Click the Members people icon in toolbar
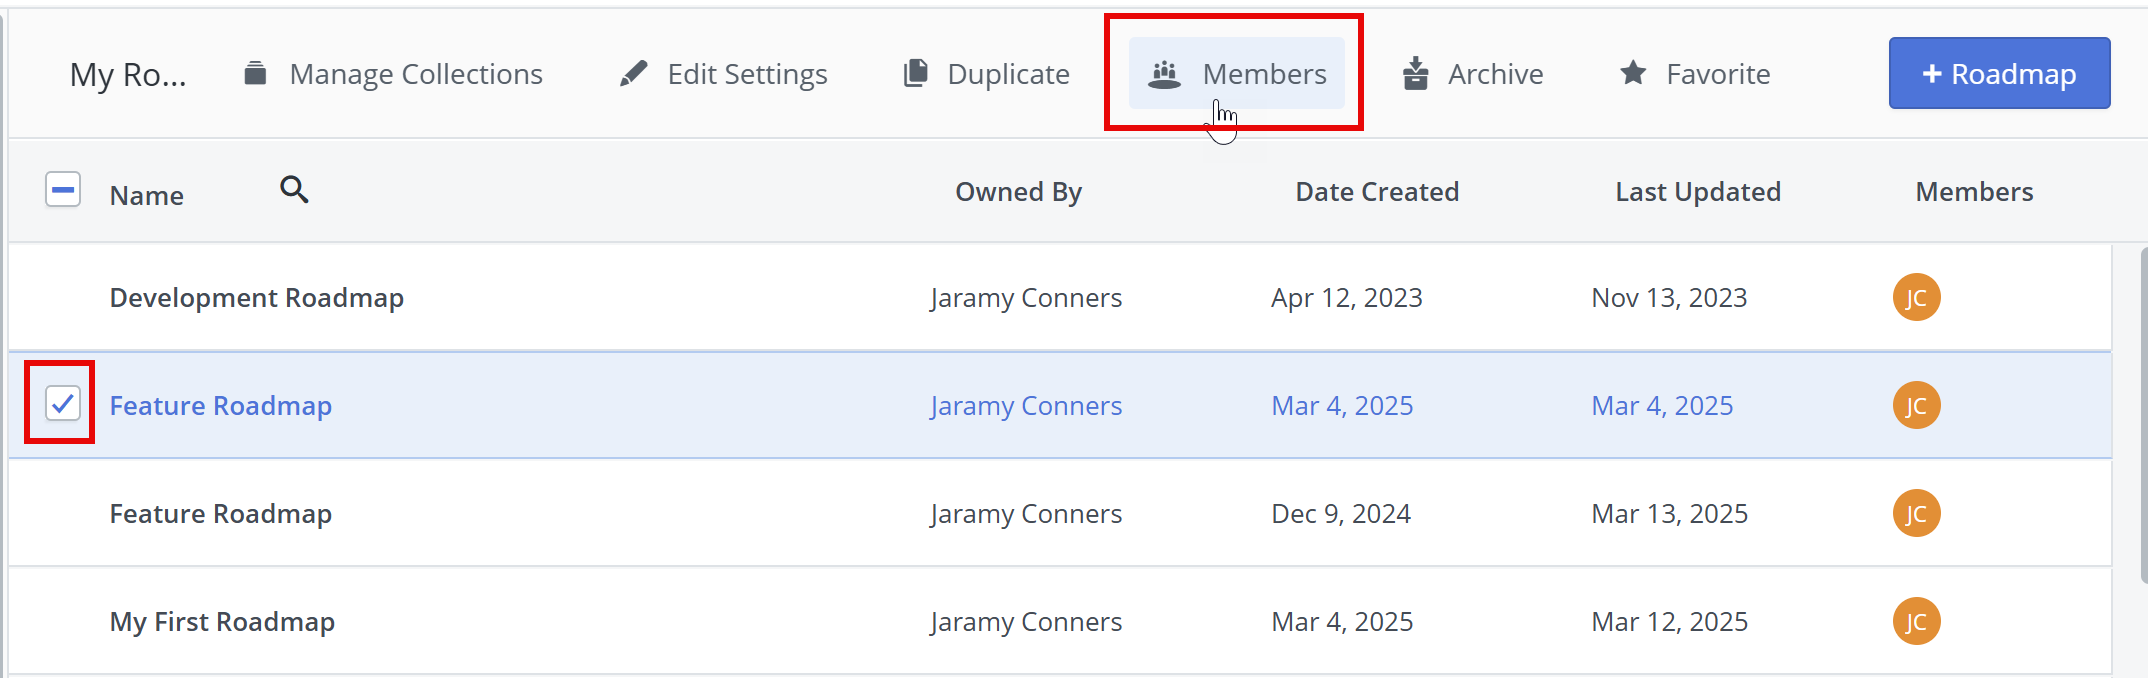The width and height of the screenshot is (2148, 678). (1164, 74)
